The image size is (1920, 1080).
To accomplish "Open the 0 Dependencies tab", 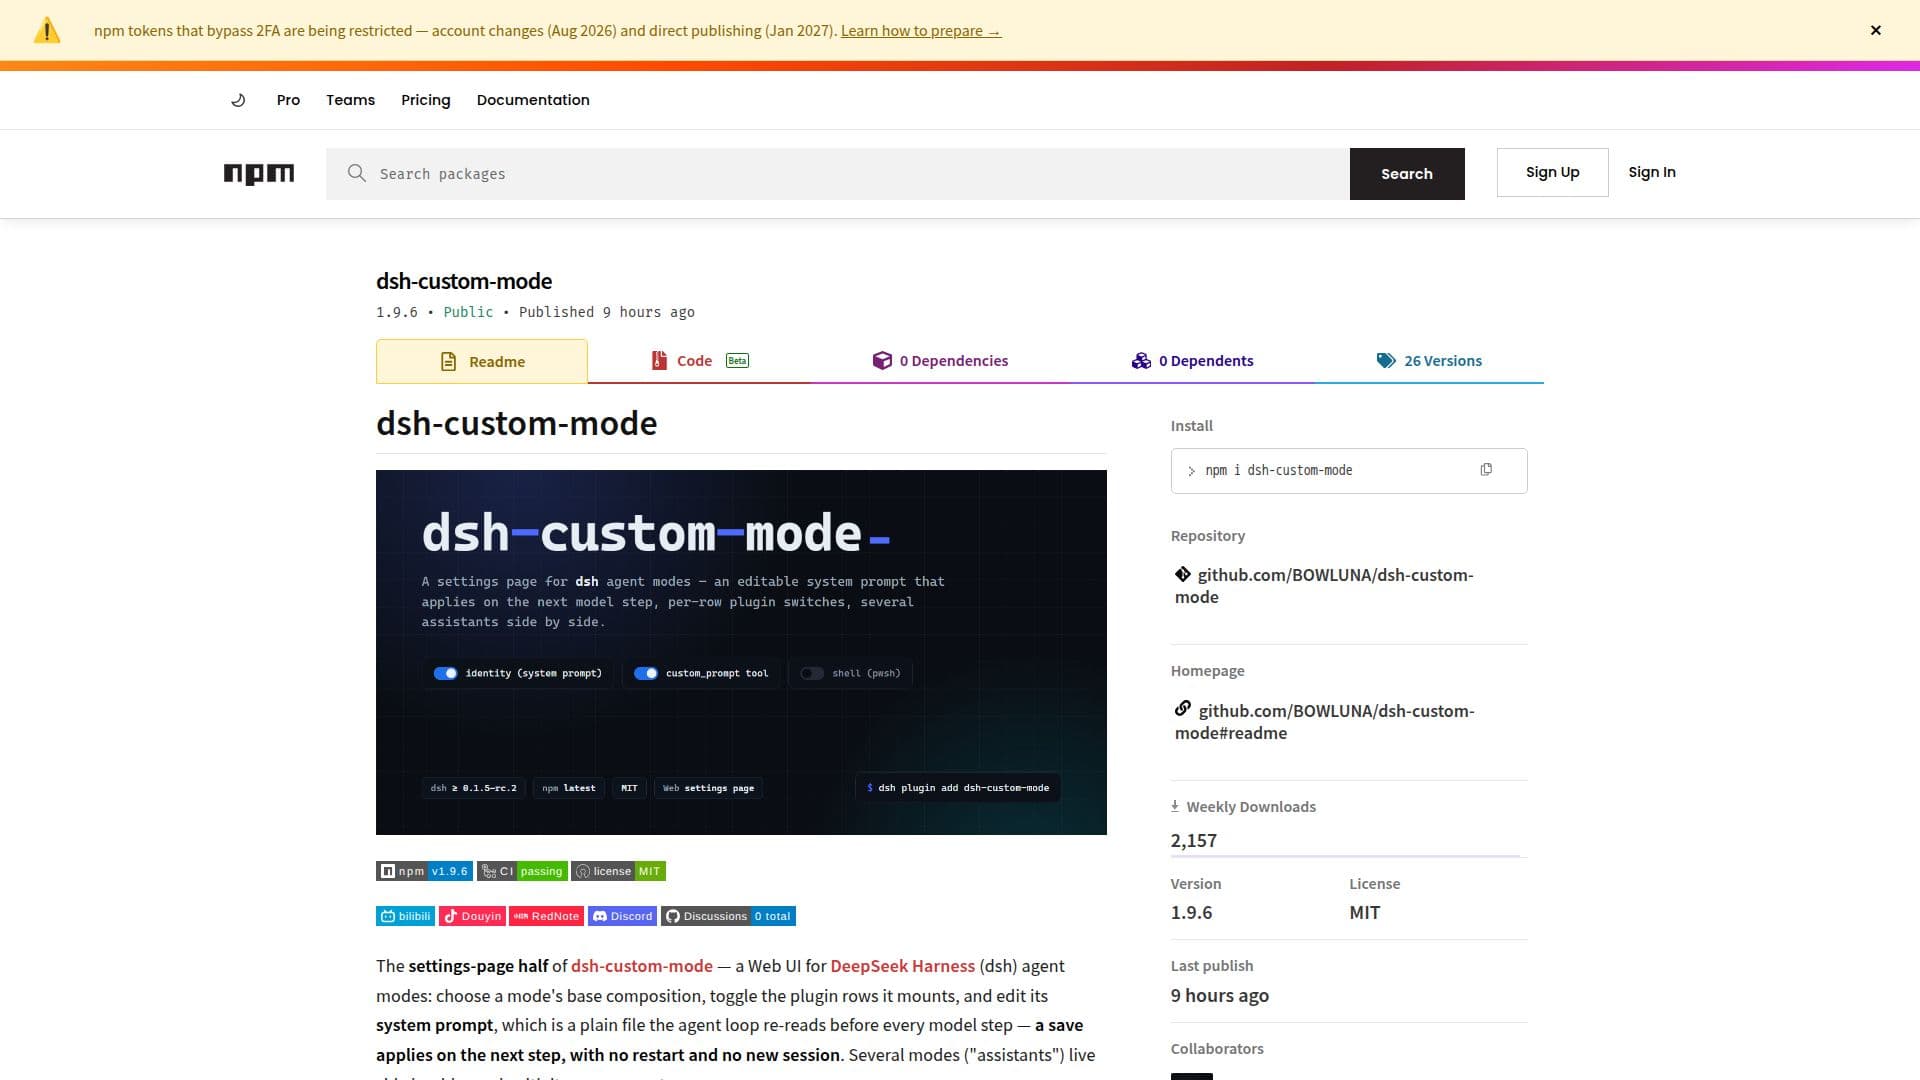I will (x=940, y=361).
